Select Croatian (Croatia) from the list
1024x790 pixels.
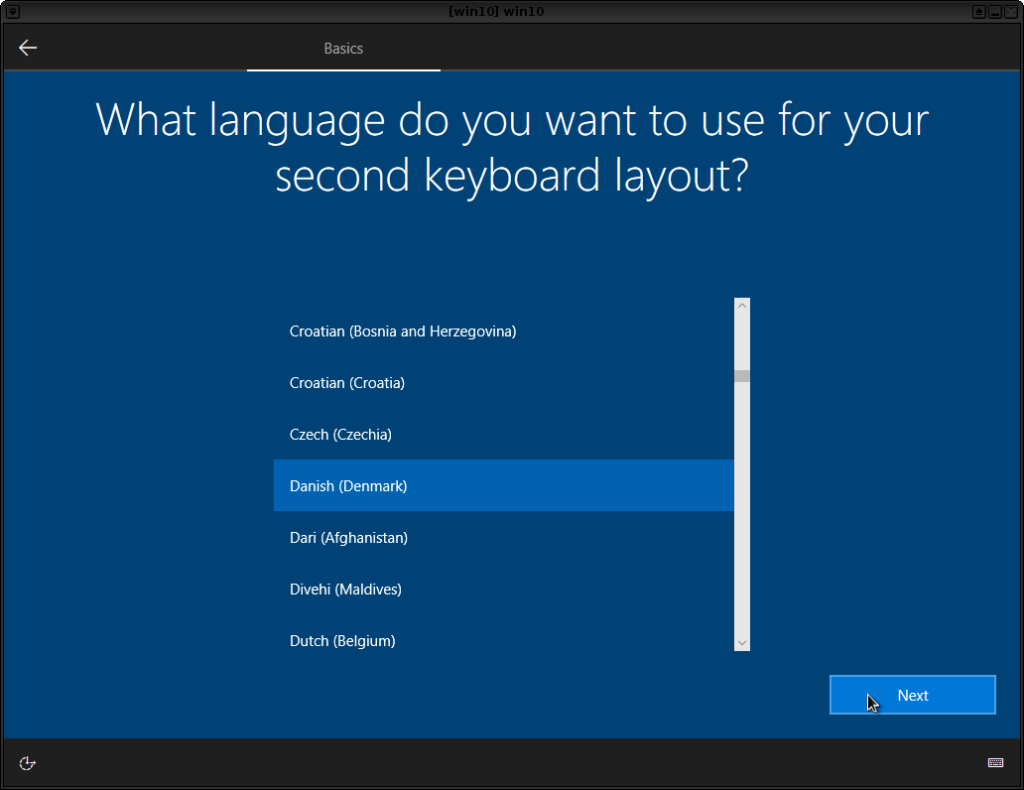pyautogui.click(x=504, y=383)
